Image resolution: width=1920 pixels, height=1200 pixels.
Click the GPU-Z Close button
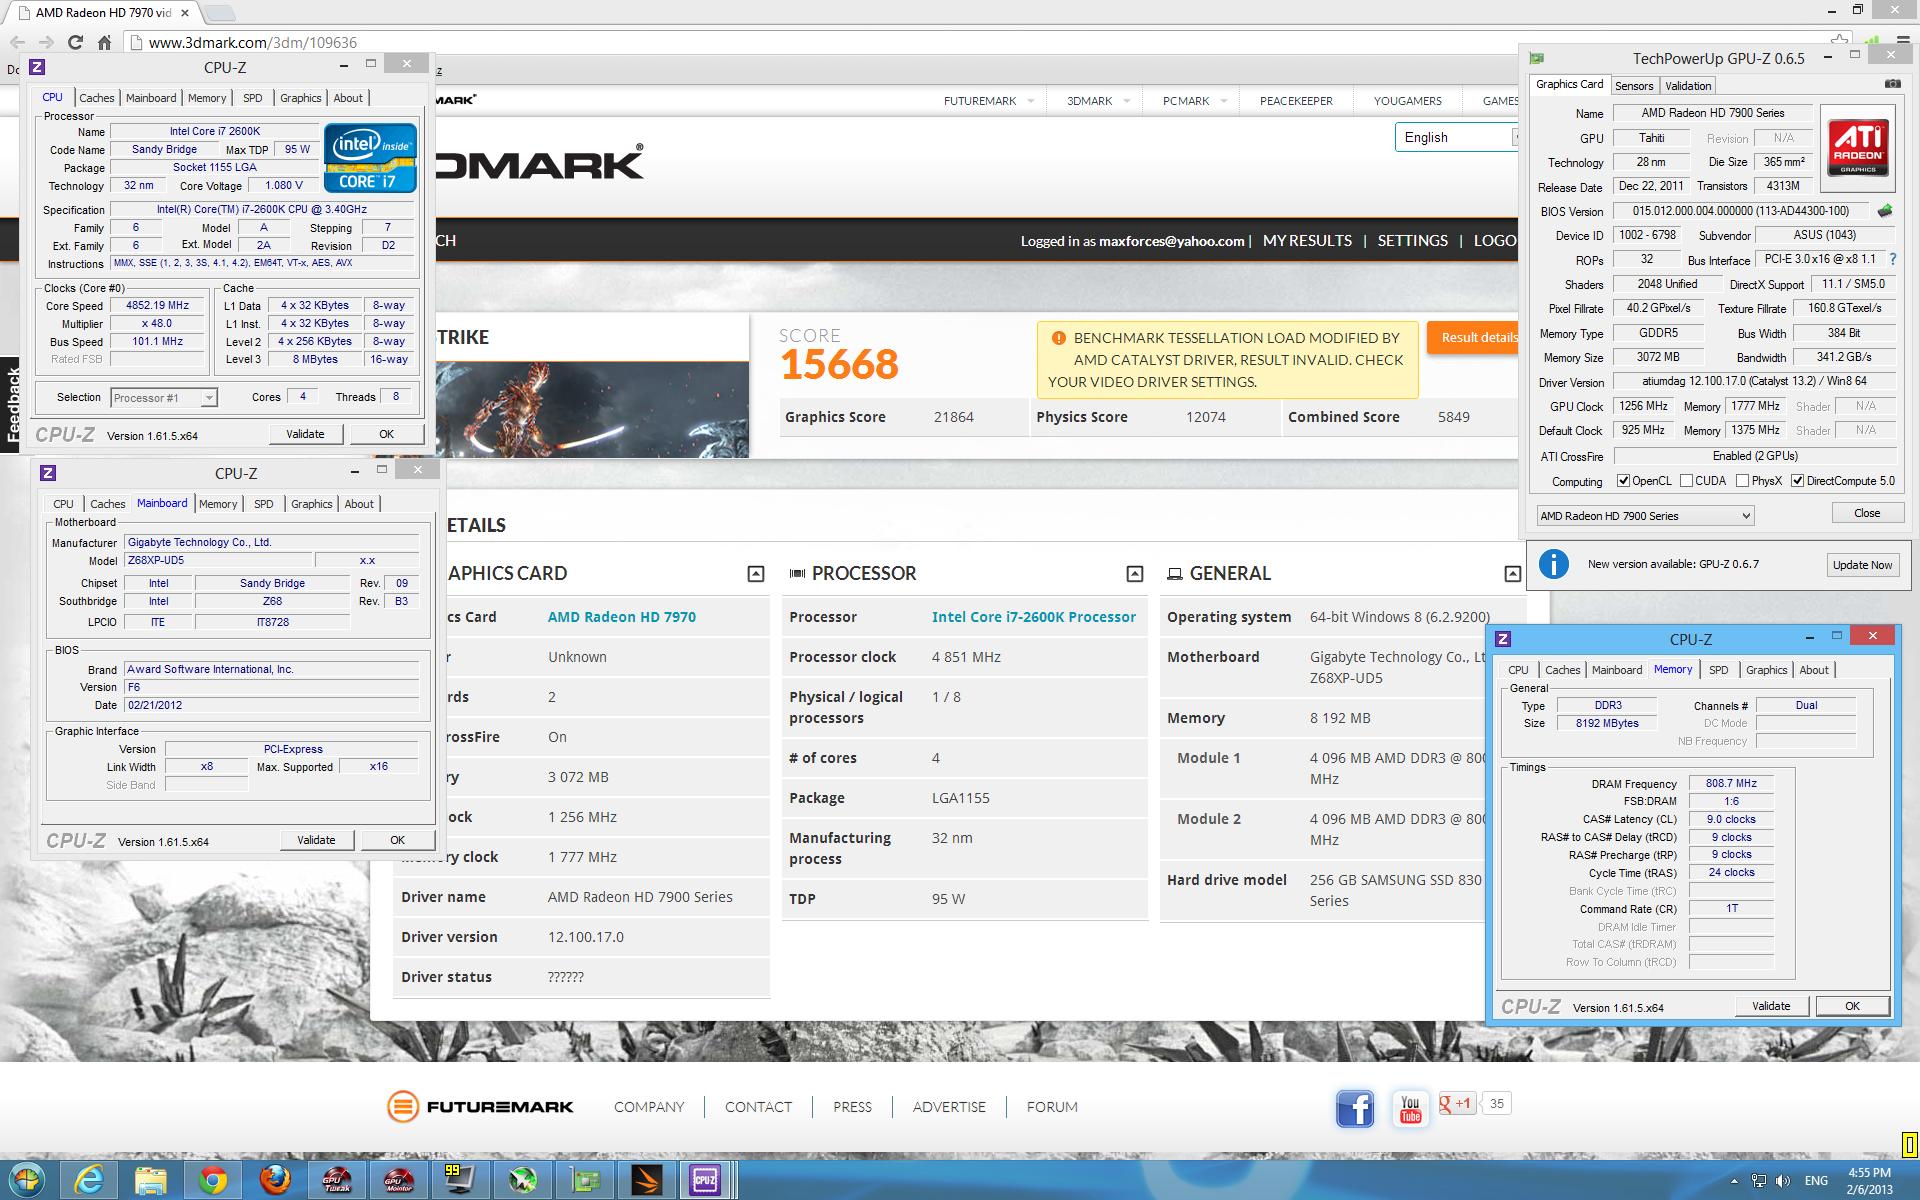click(x=1866, y=513)
